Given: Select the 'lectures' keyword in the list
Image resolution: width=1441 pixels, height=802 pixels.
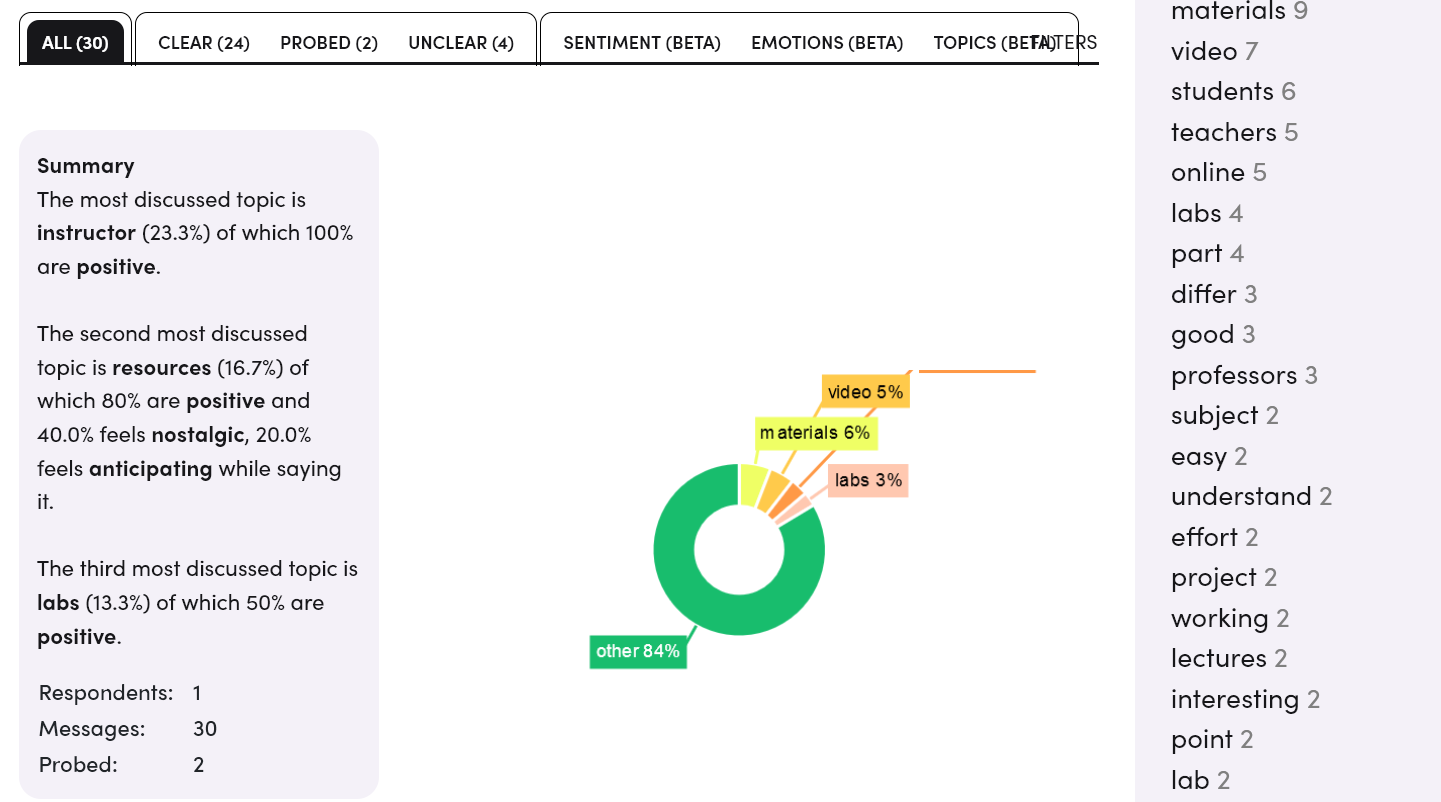Looking at the screenshot, I should (x=1219, y=658).
